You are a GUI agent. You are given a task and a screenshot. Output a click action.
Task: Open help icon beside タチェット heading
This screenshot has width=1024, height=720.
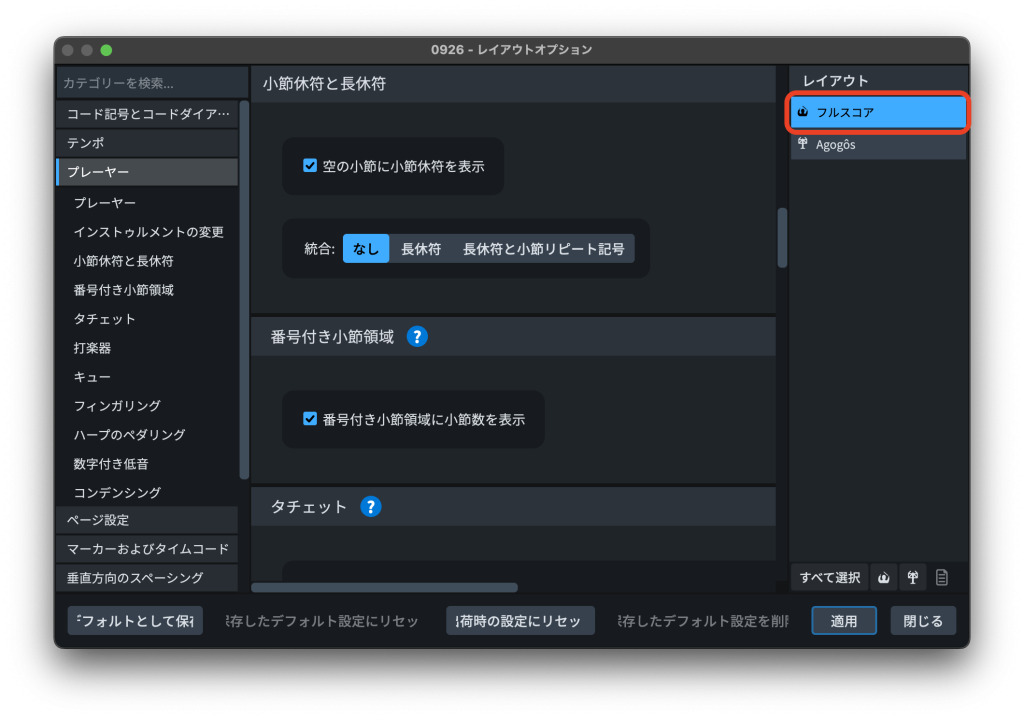pyautogui.click(x=370, y=507)
